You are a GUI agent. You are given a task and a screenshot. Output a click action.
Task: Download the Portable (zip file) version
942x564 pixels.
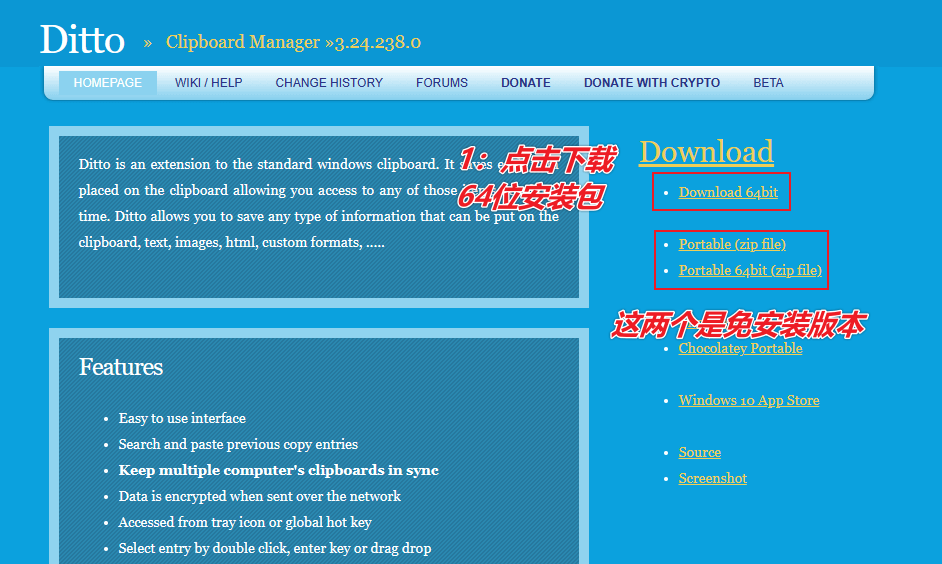(x=732, y=244)
